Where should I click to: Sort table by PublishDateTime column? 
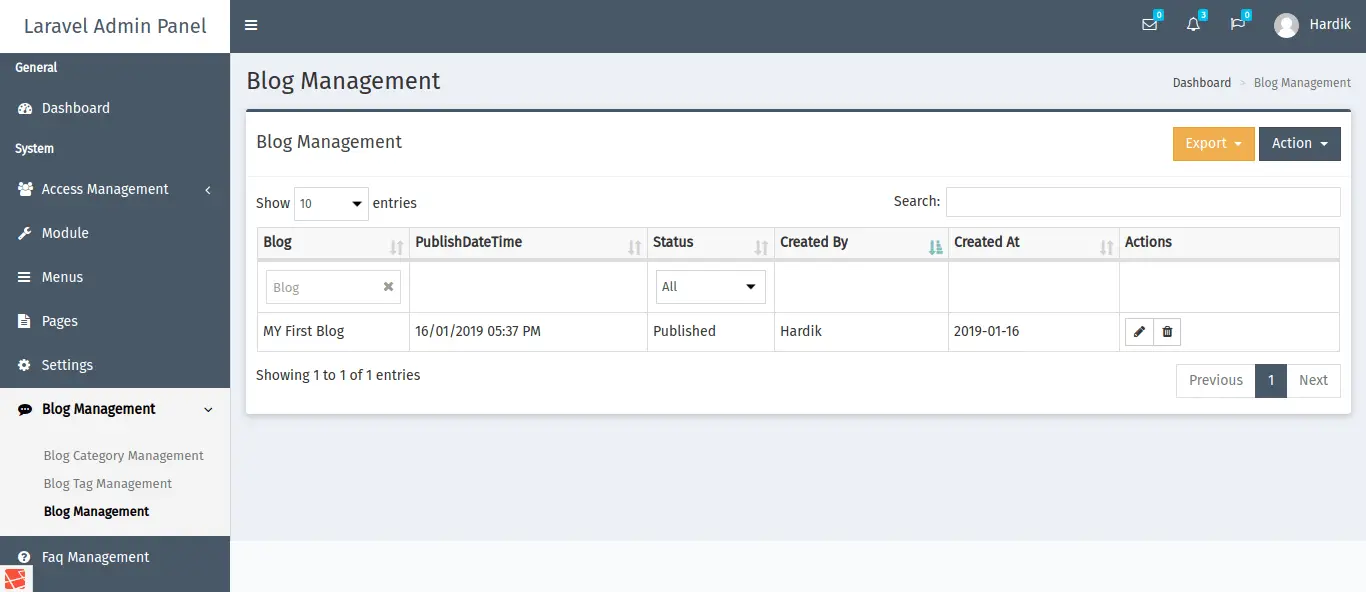click(x=528, y=243)
